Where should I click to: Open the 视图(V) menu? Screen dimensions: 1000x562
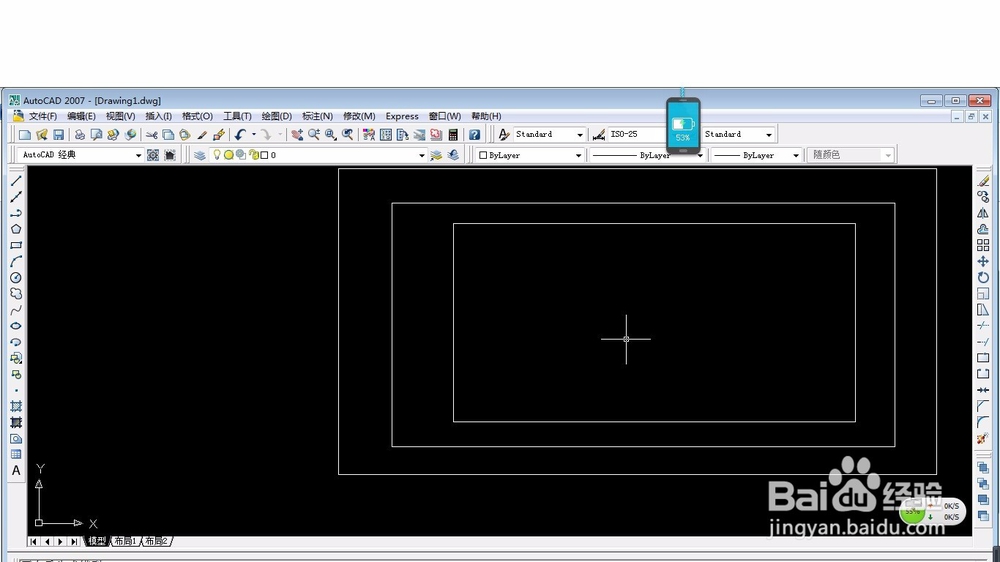pyautogui.click(x=120, y=116)
